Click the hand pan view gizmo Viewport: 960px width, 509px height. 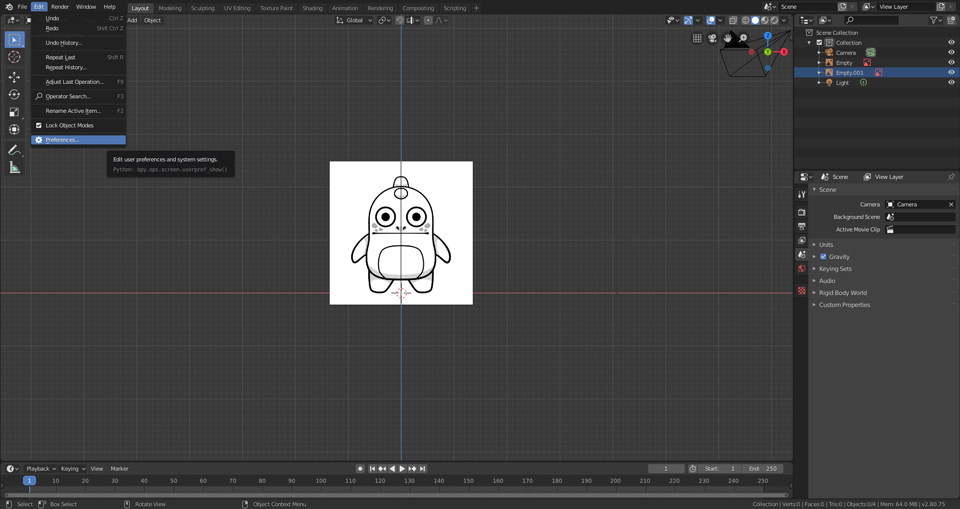(x=728, y=38)
